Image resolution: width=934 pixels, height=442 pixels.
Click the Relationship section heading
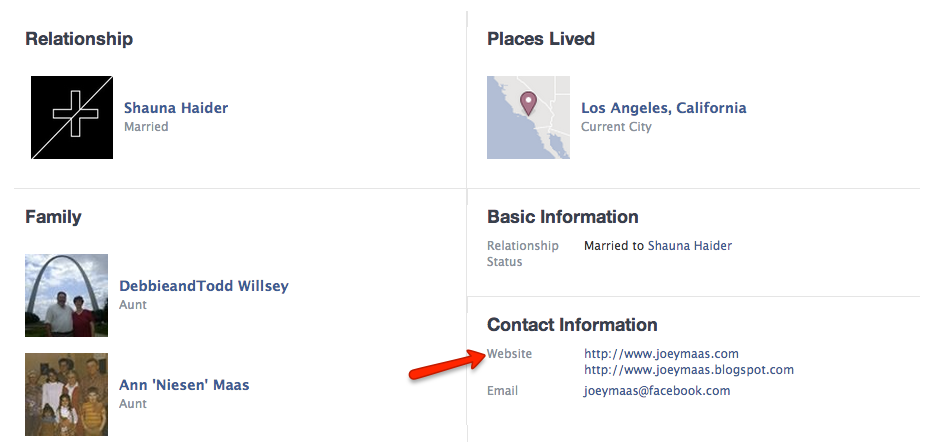click(79, 39)
